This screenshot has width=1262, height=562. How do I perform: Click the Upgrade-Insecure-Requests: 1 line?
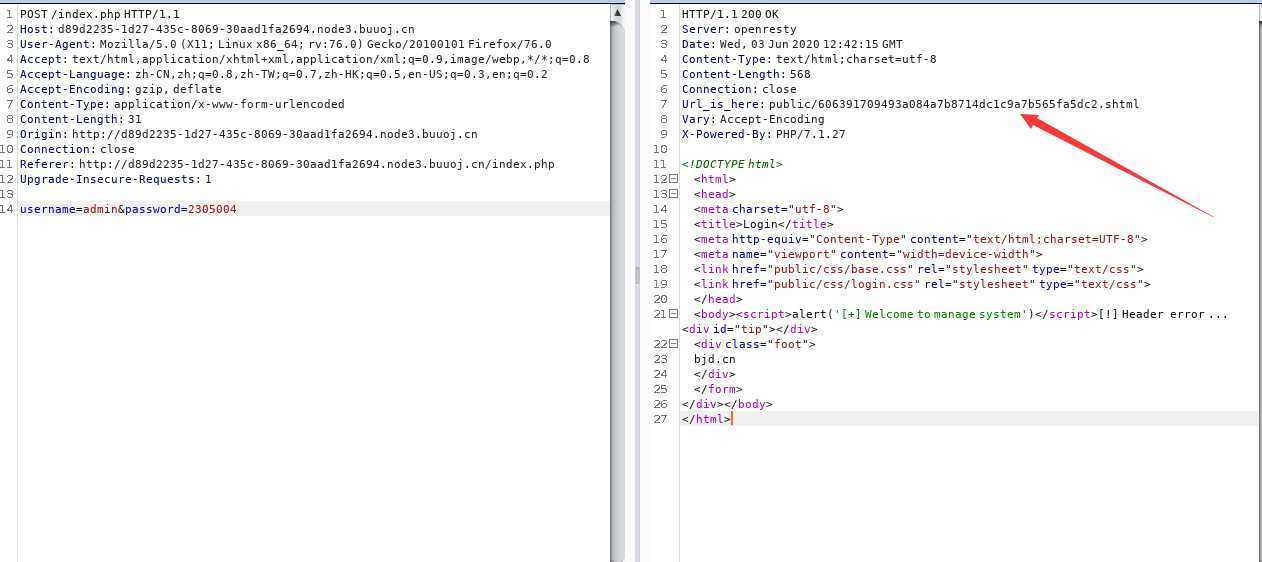click(116, 179)
